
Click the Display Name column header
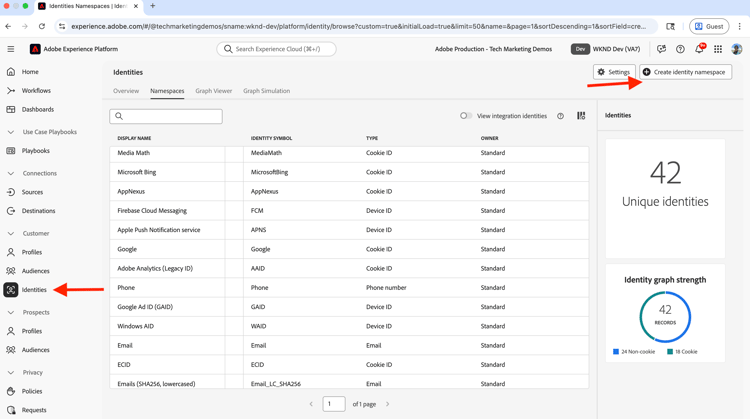tap(134, 138)
